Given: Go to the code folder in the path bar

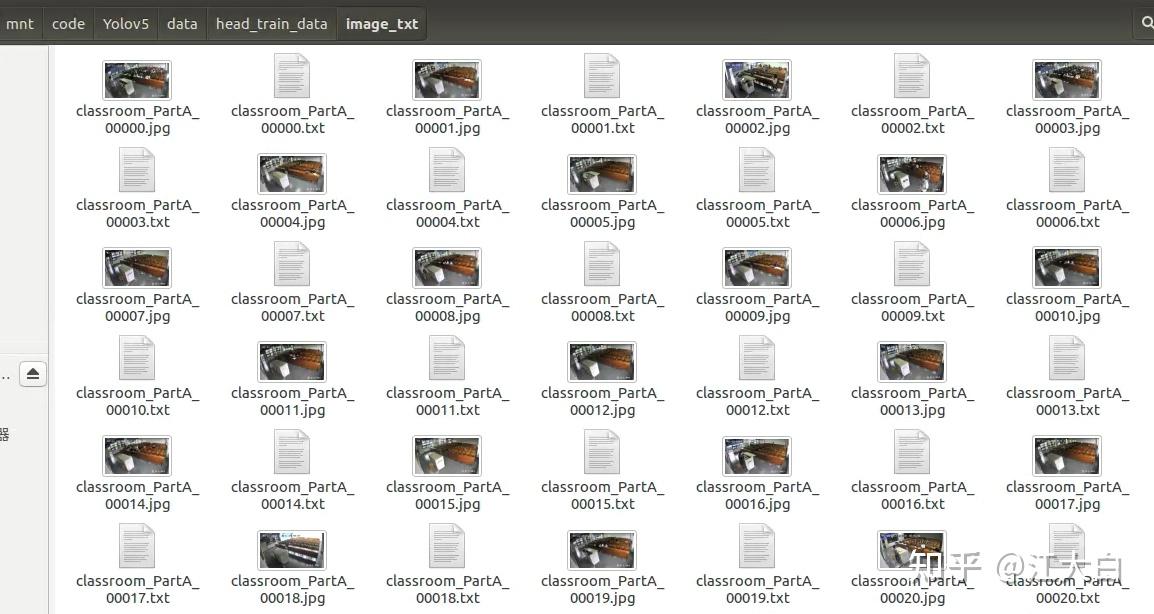Looking at the screenshot, I should (x=68, y=24).
